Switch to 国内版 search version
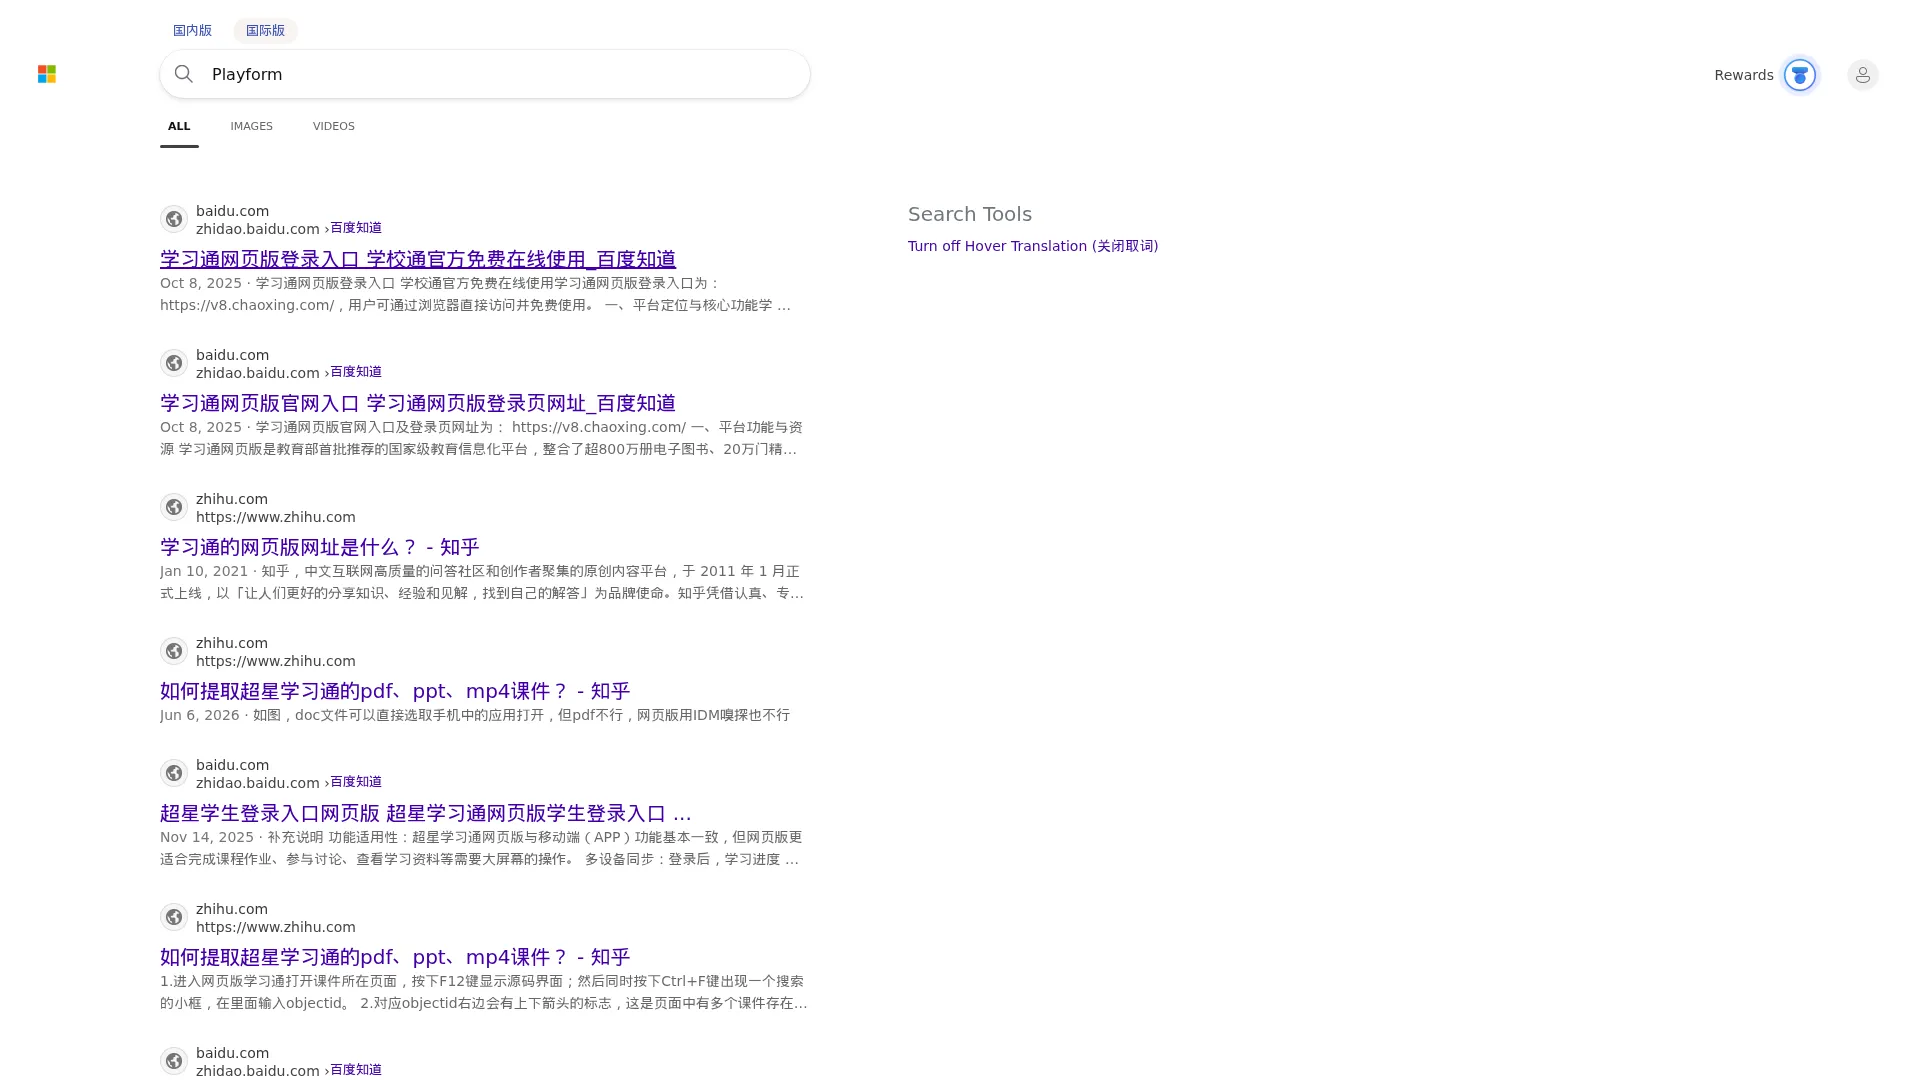This screenshot has height=1080, width=1920. [192, 30]
